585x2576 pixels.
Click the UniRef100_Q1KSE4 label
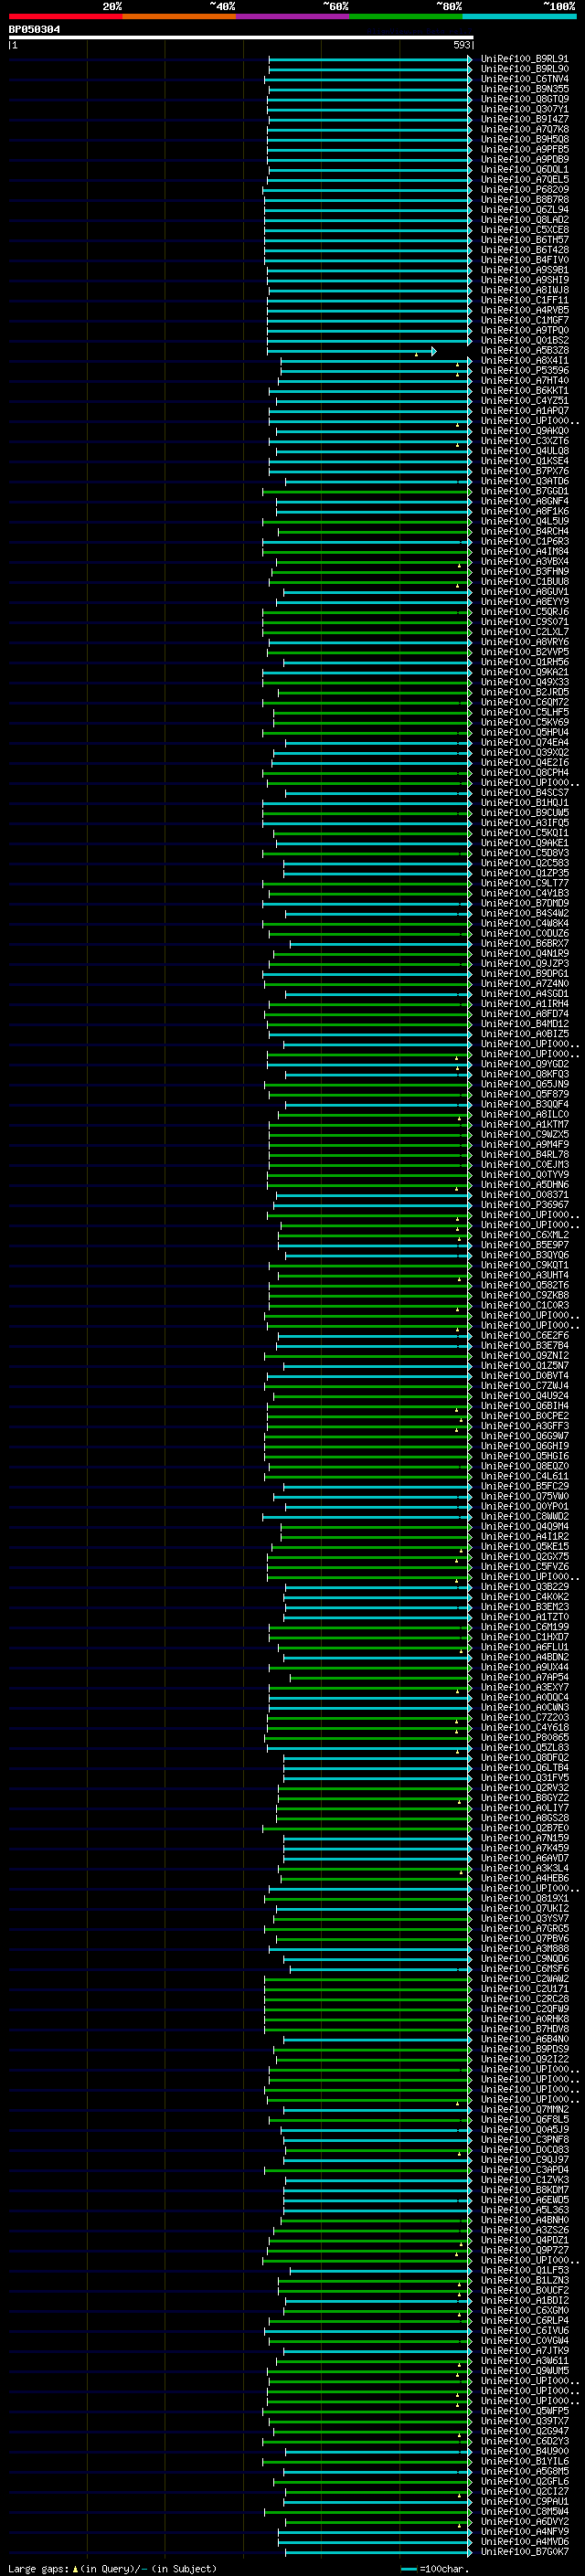pos(524,461)
